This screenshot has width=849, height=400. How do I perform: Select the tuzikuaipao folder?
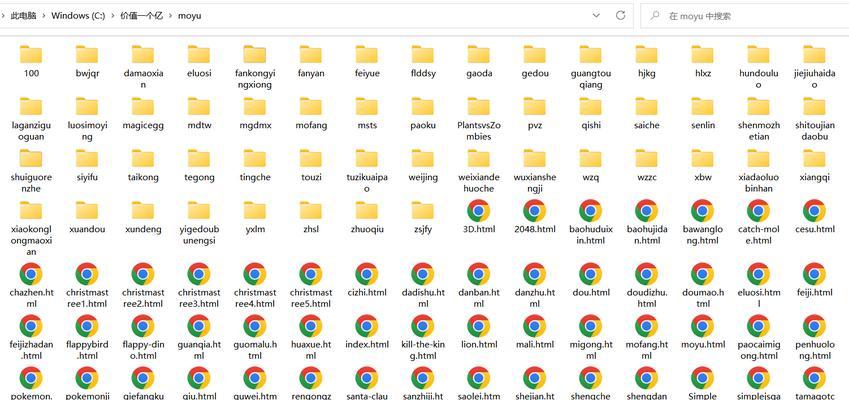click(x=367, y=158)
